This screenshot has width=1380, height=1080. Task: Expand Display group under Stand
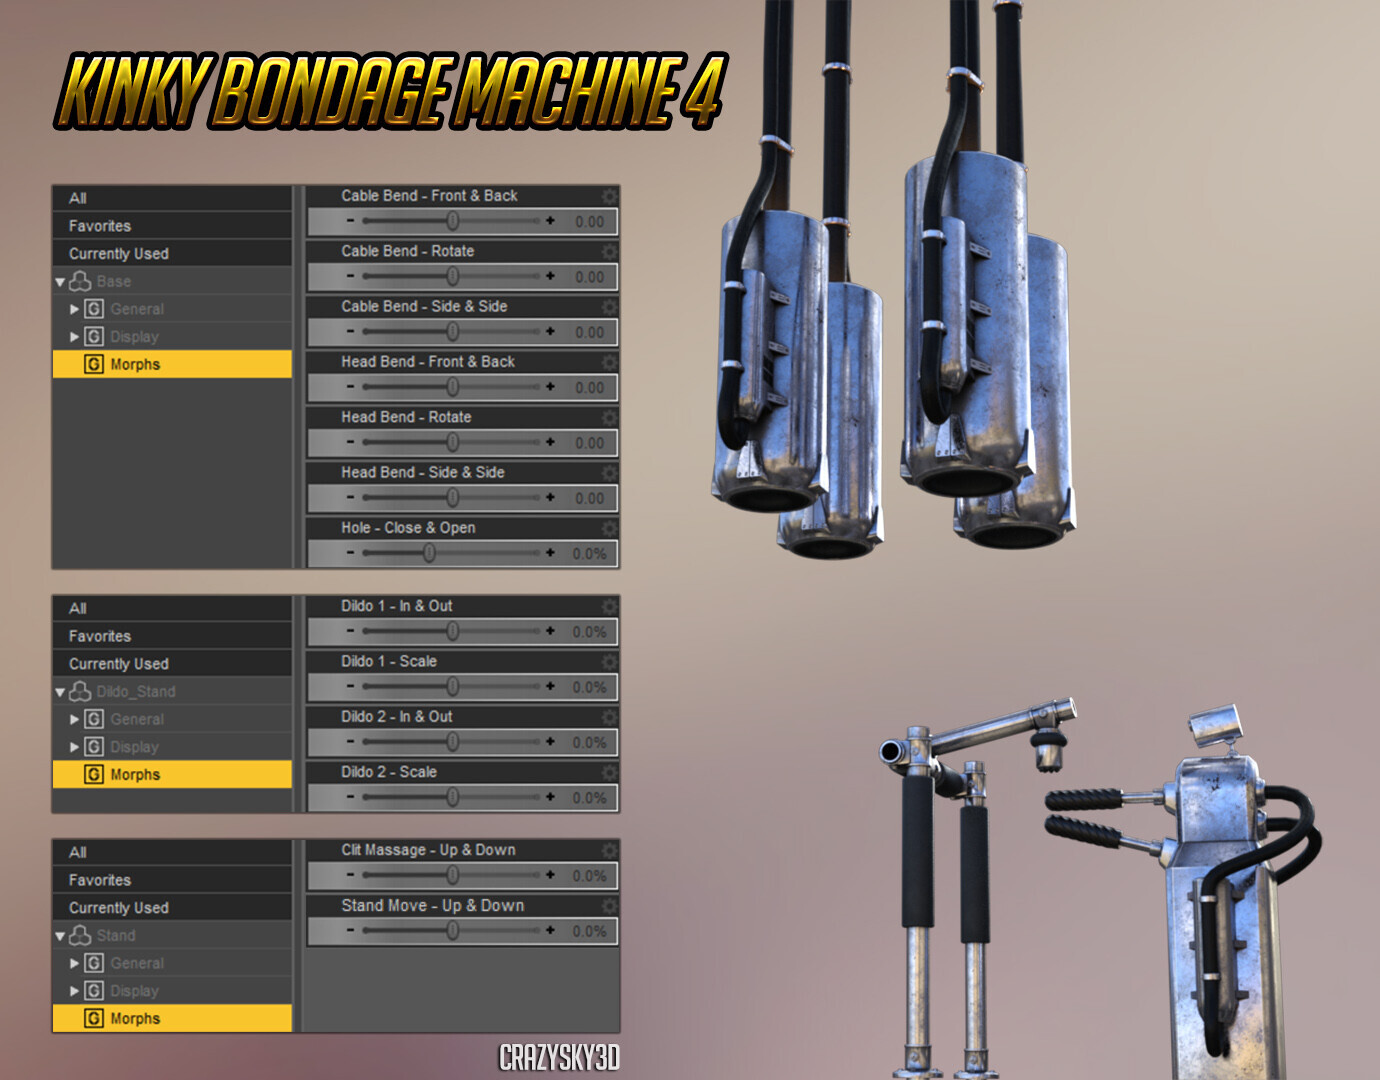pyautogui.click(x=74, y=991)
